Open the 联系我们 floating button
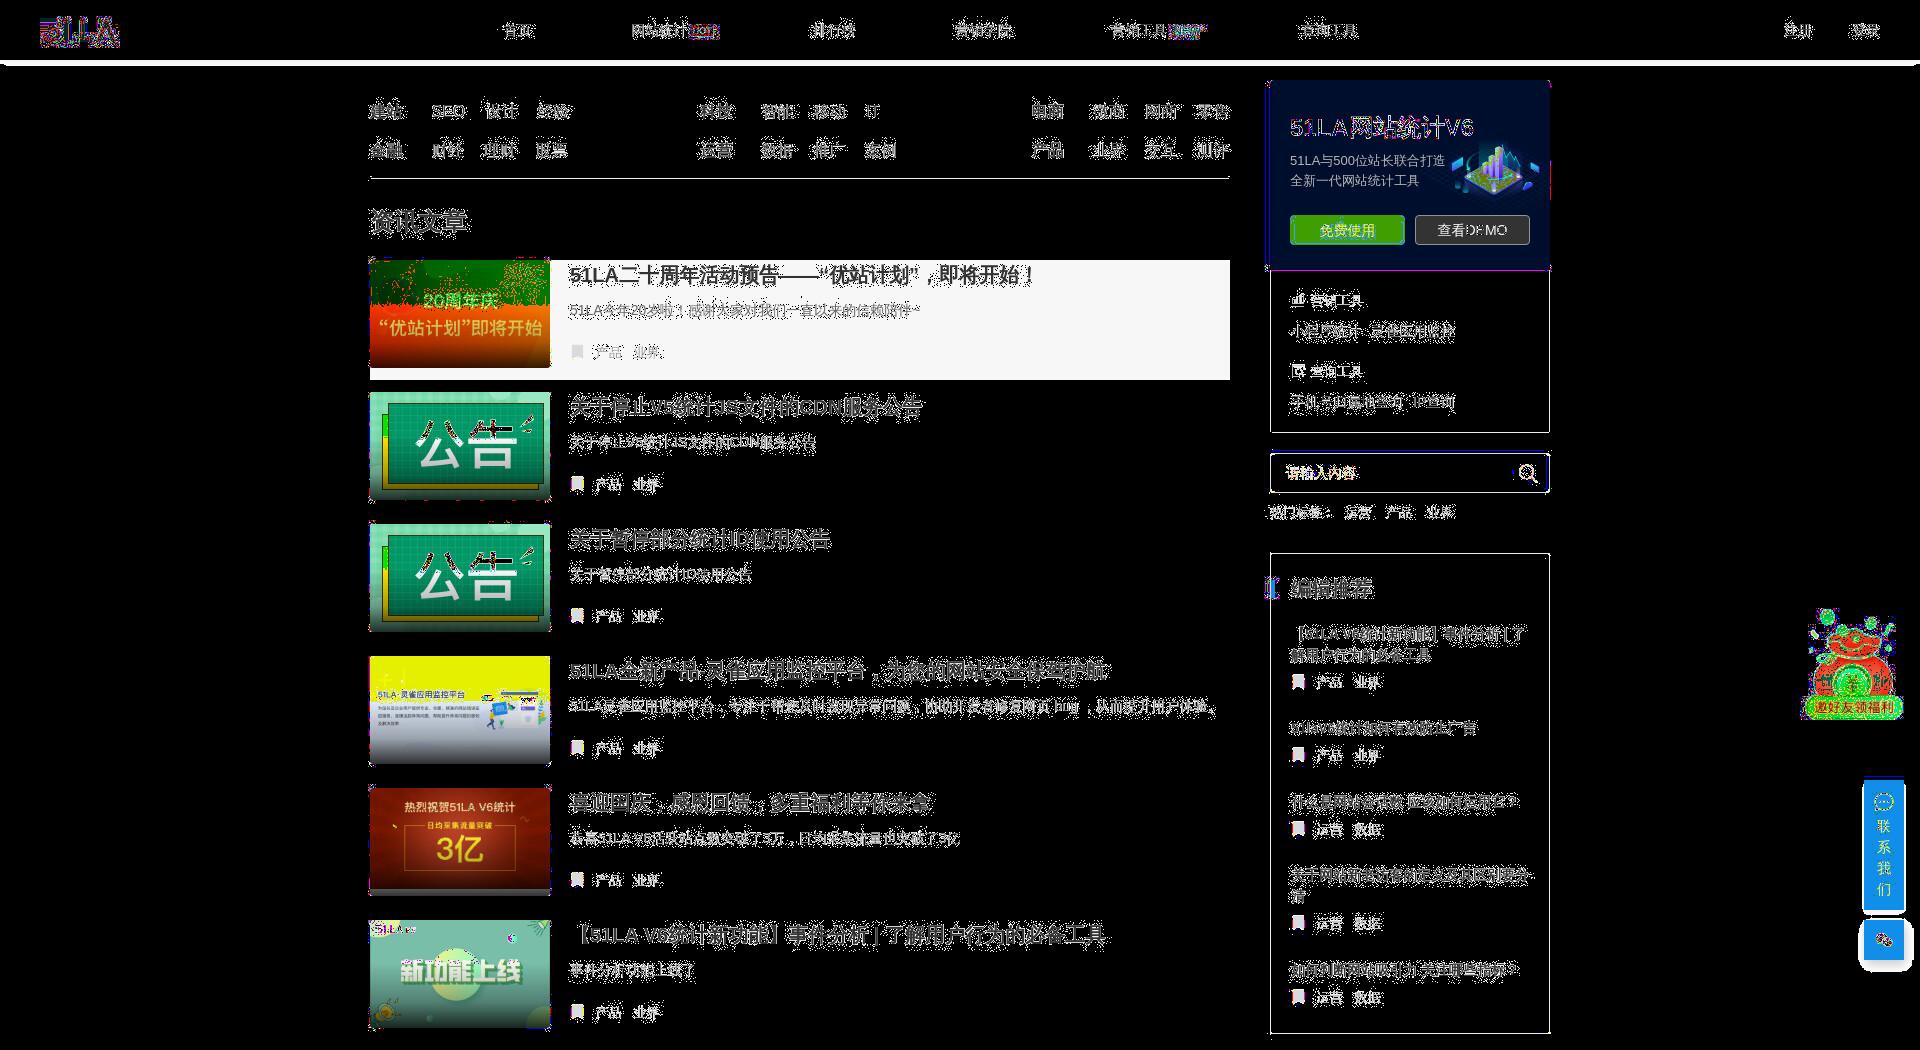 (1884, 845)
